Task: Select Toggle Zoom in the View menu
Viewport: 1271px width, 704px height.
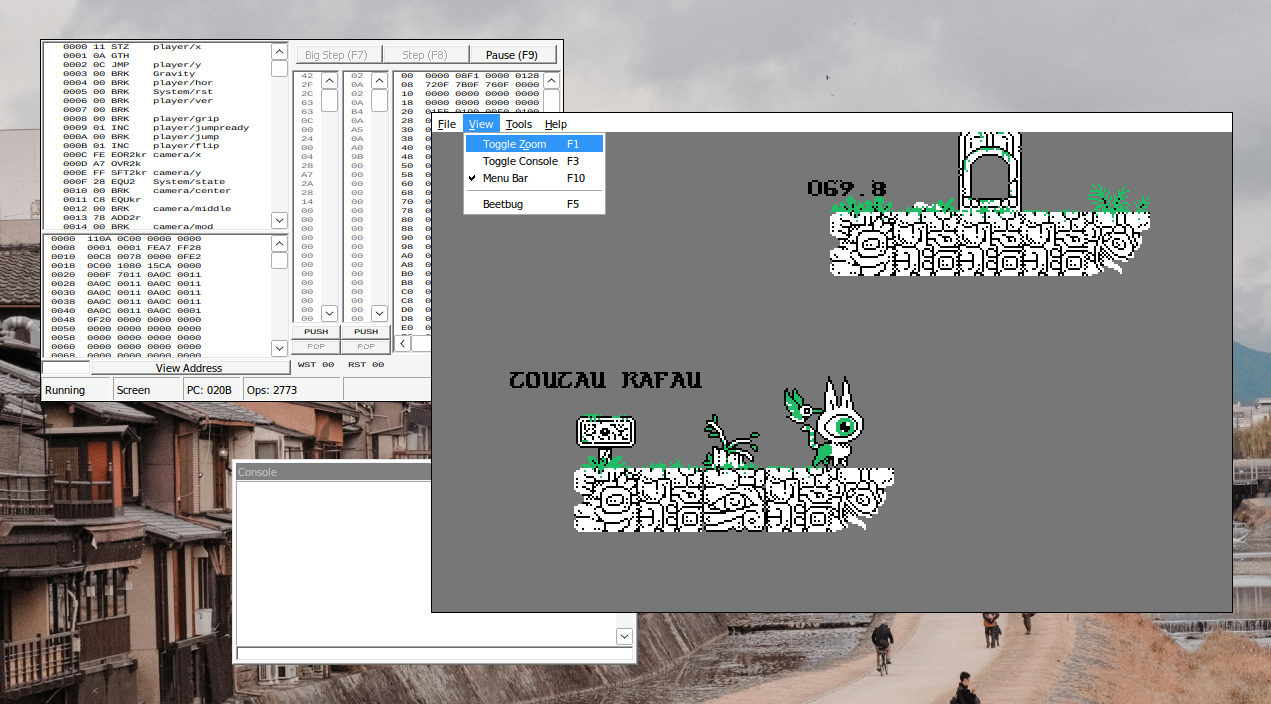Action: coord(514,144)
